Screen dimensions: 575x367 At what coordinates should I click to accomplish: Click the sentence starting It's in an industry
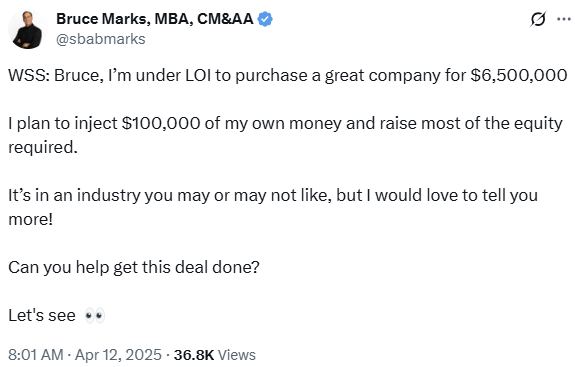point(273,208)
